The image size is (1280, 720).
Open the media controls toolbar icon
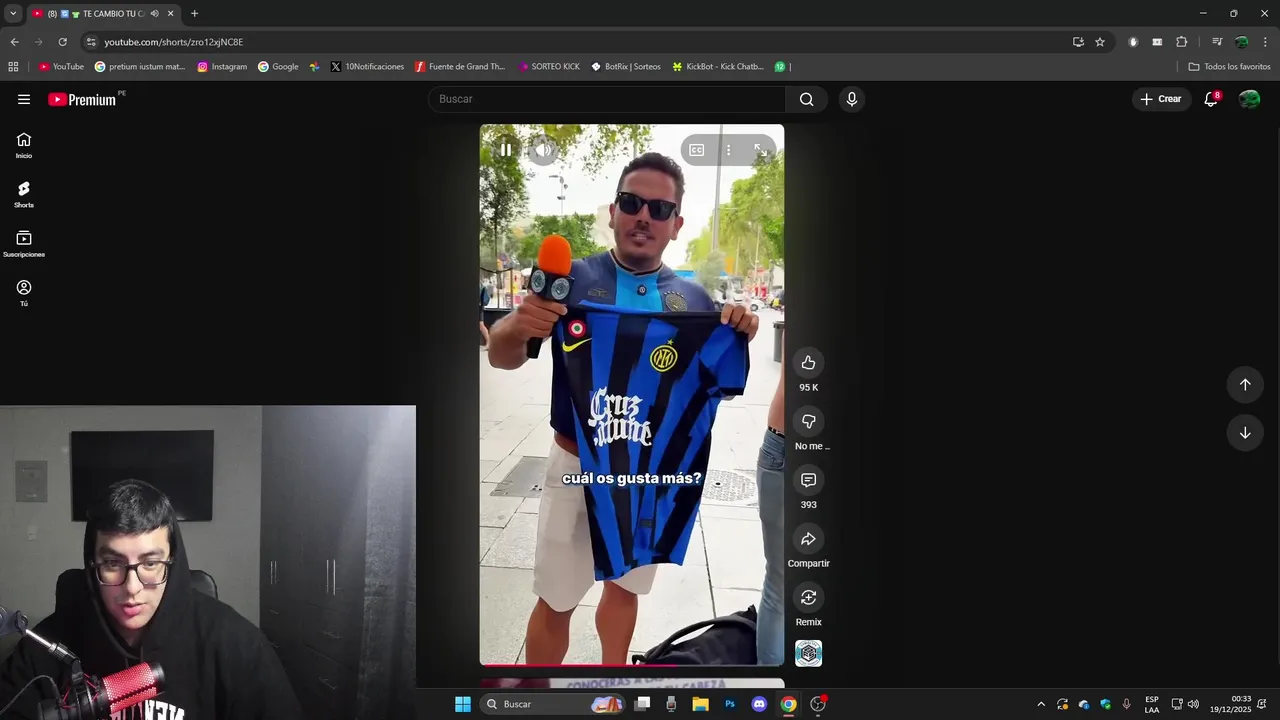pyautogui.click(x=1217, y=42)
